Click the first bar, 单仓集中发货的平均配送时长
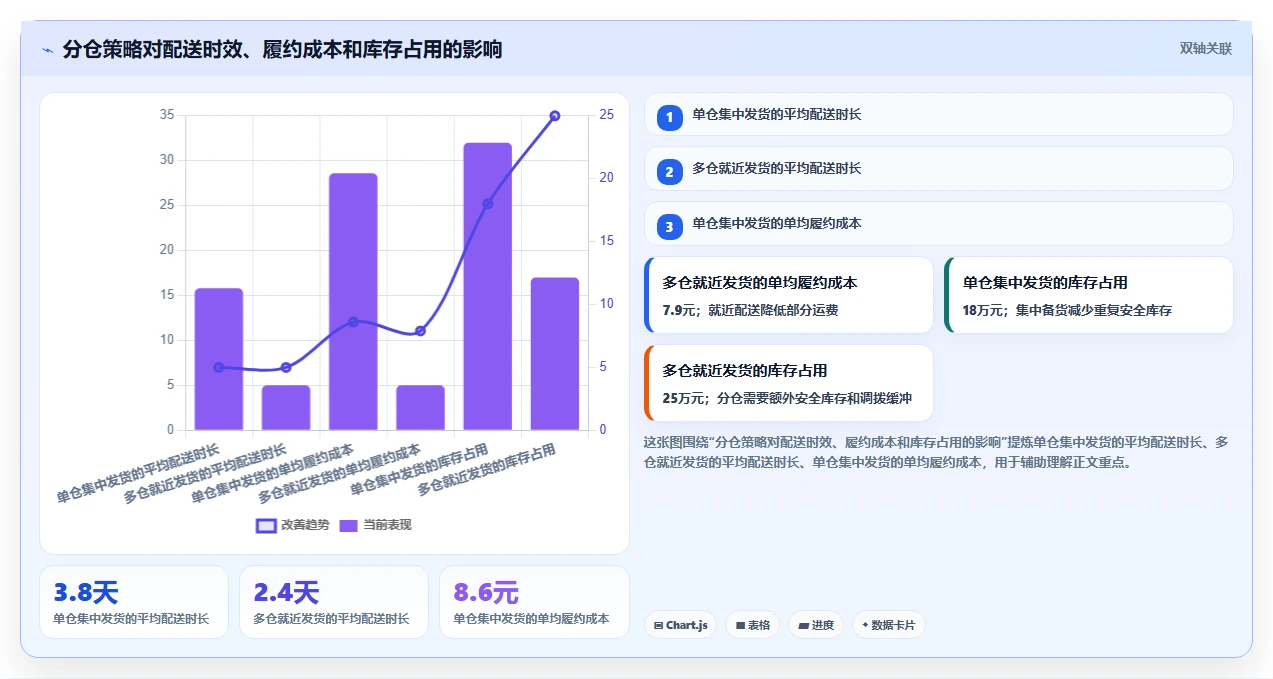 tap(219, 359)
